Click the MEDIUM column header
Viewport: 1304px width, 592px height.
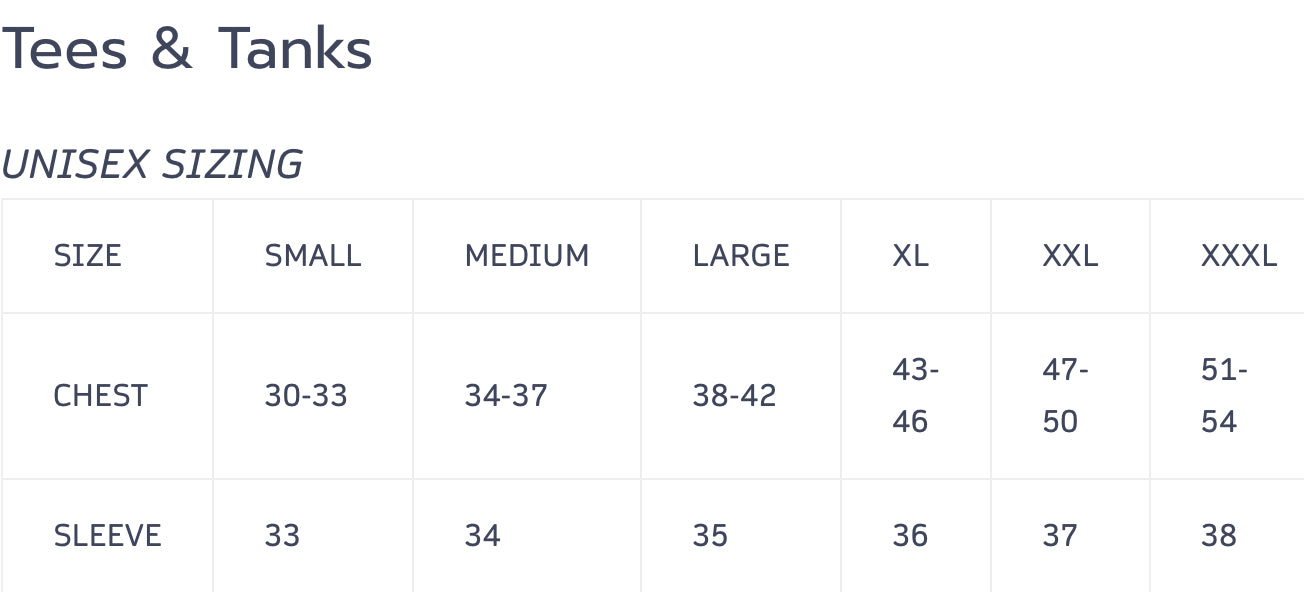point(526,256)
